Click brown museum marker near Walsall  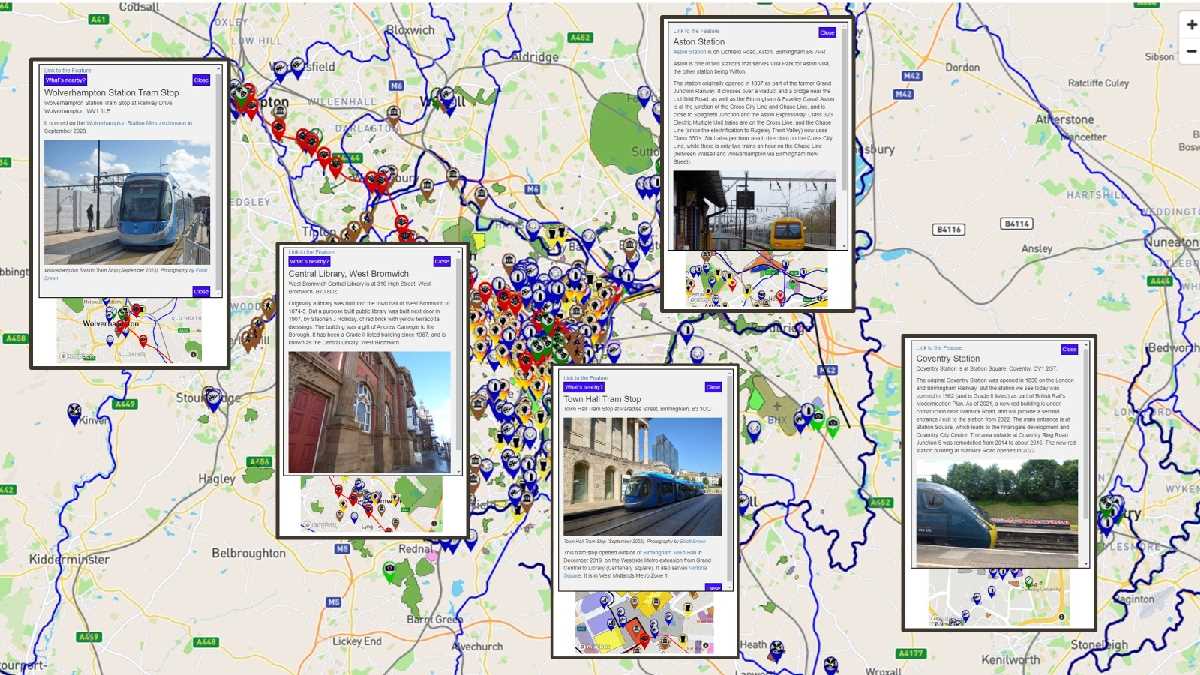[394, 112]
